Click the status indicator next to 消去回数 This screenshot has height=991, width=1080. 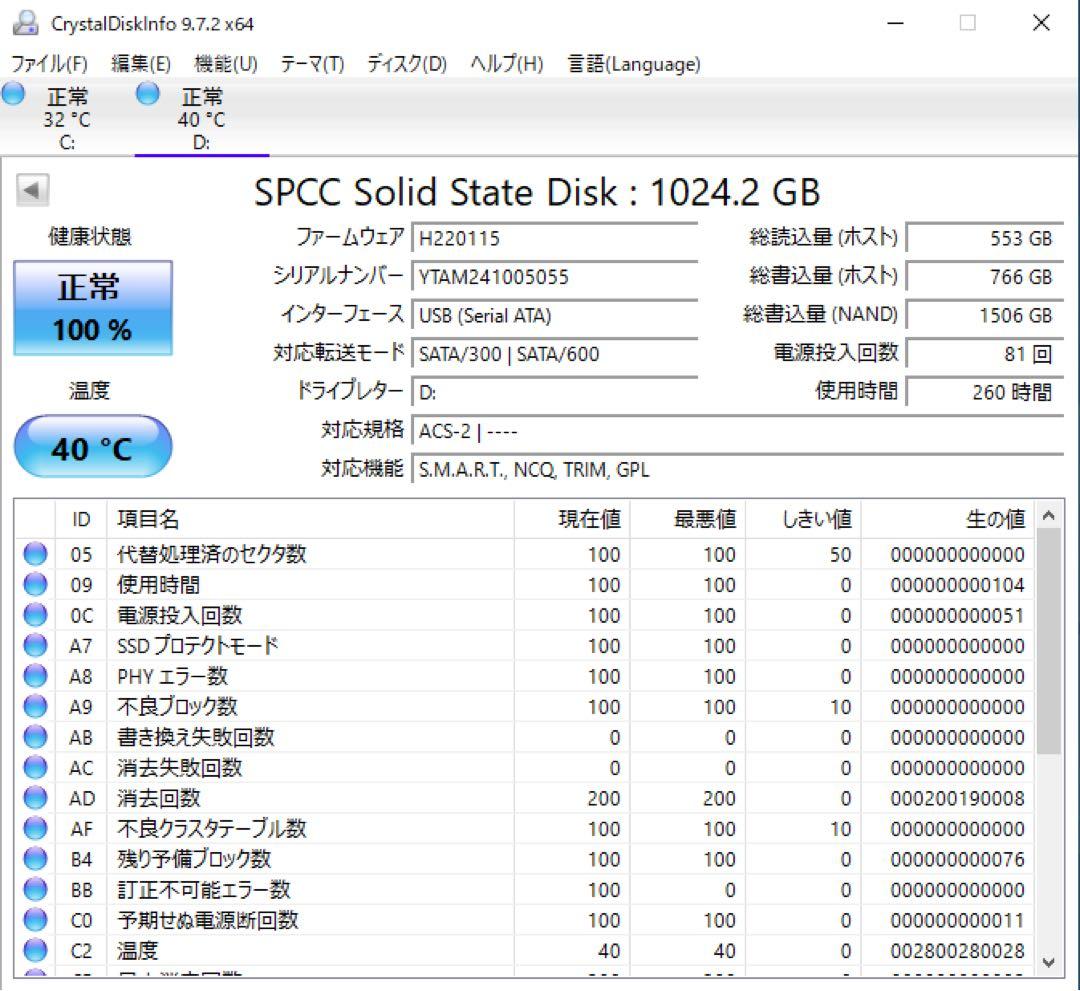click(35, 798)
